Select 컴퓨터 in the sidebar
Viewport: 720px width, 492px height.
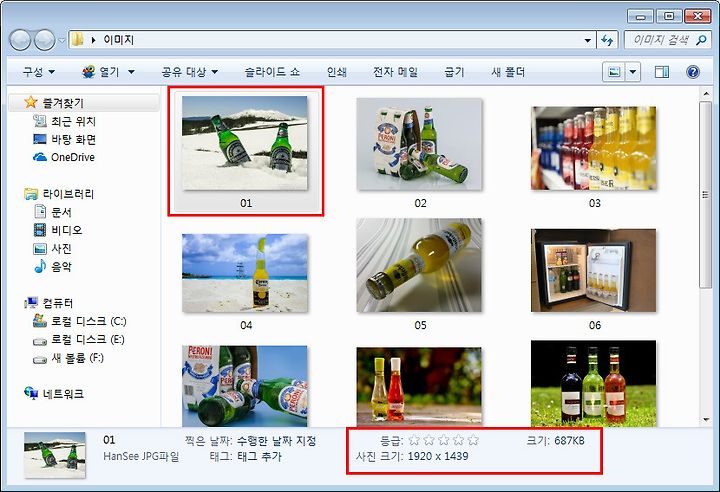click(x=49, y=303)
